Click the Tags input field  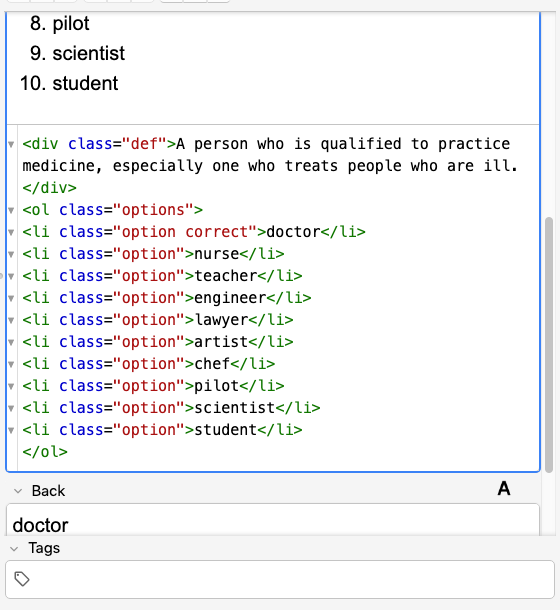coord(280,579)
